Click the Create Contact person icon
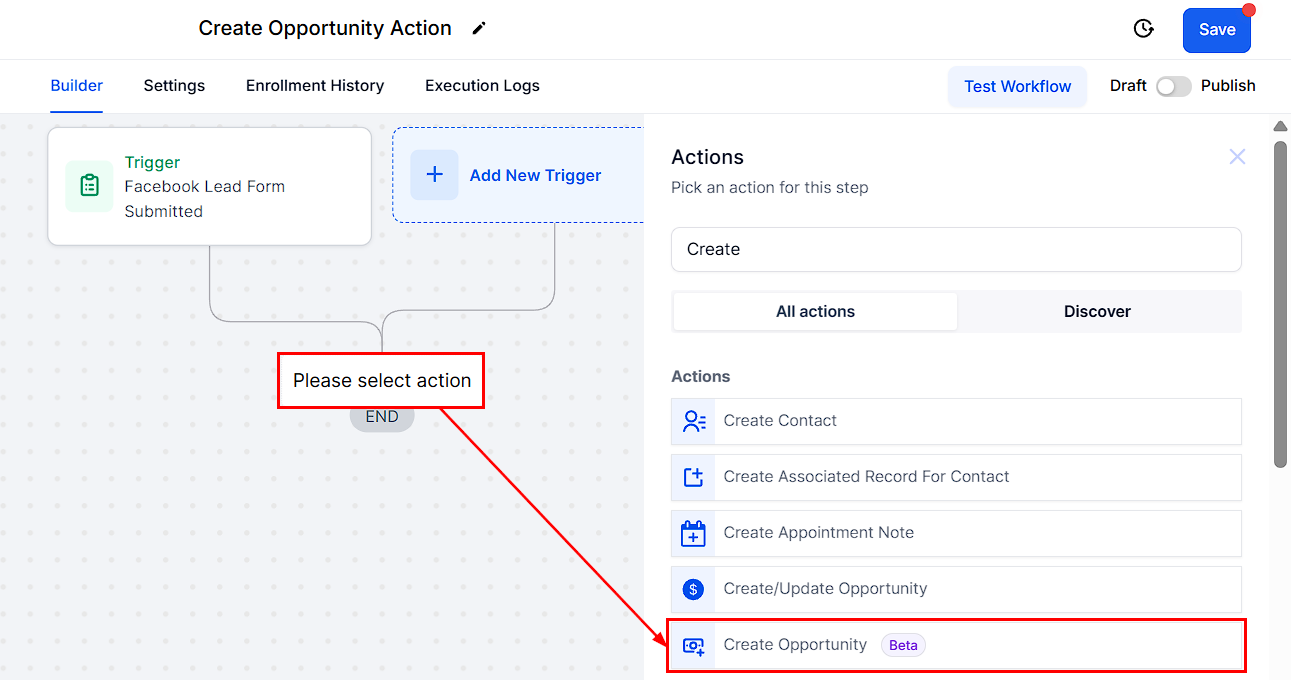This screenshot has height=680, width=1291. [x=694, y=421]
